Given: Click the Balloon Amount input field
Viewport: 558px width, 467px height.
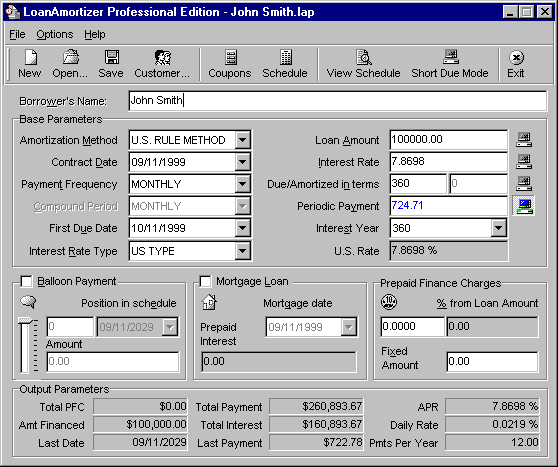Looking at the screenshot, I should coord(112,362).
